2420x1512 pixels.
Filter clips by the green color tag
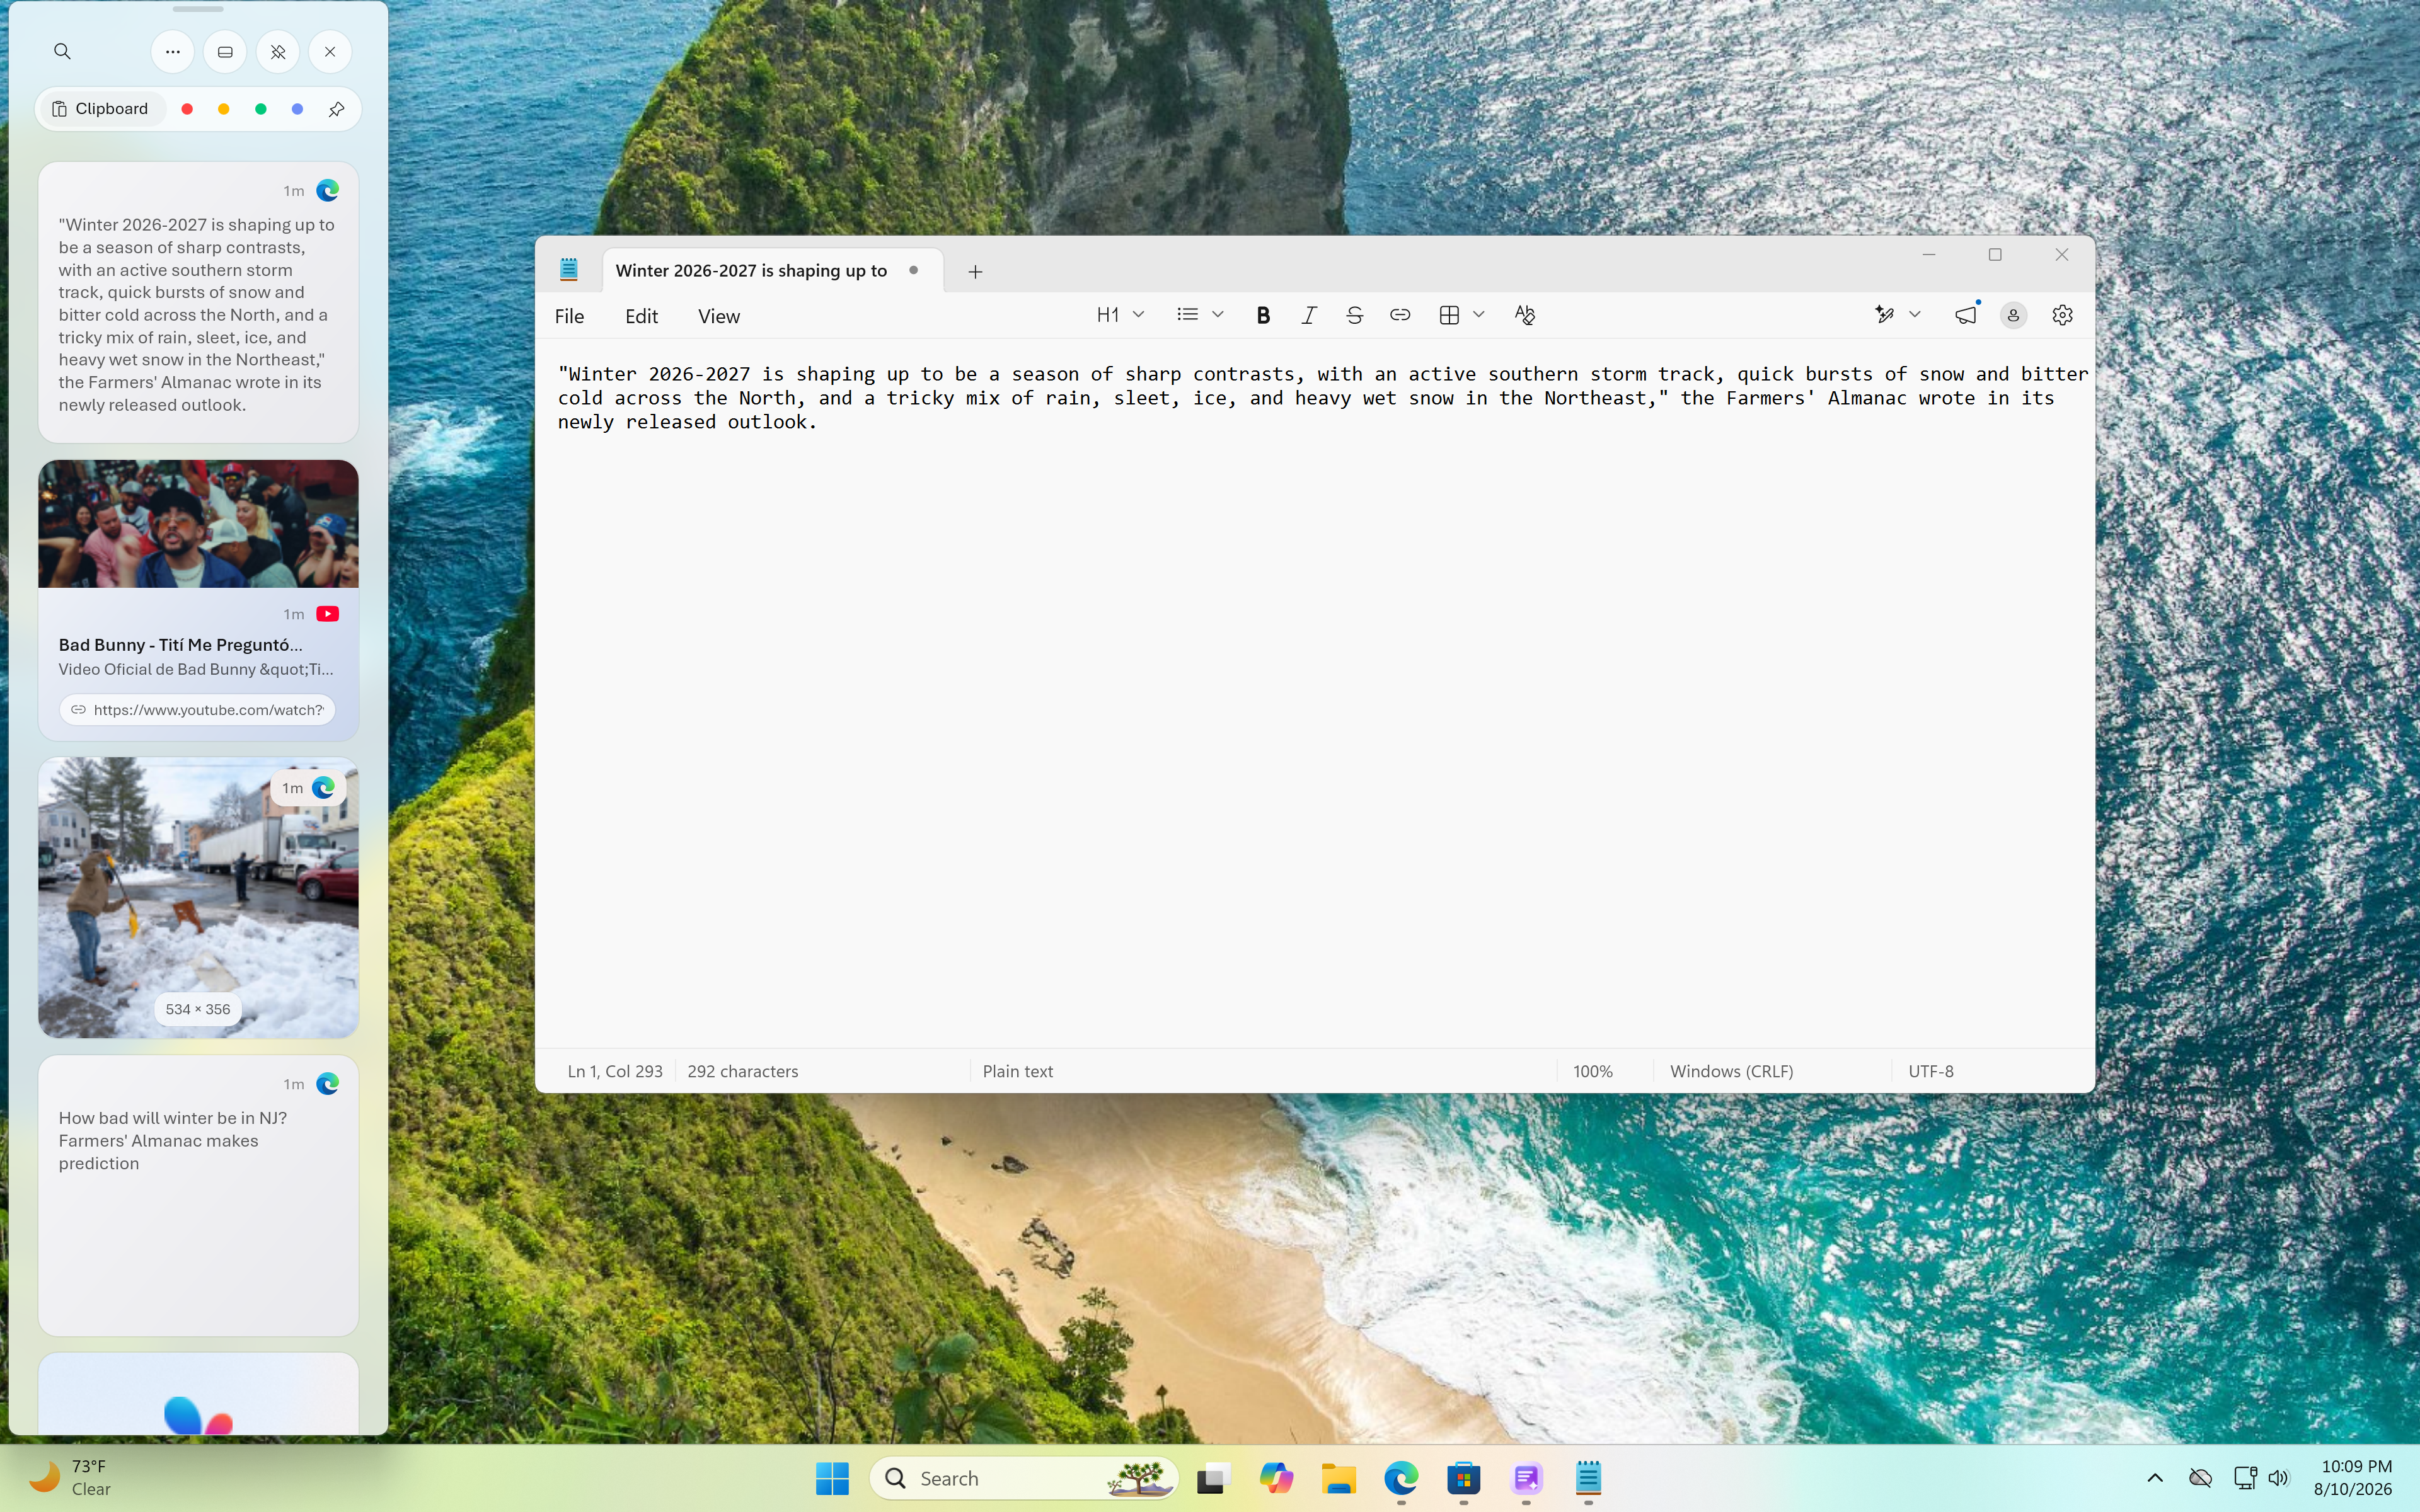point(261,109)
